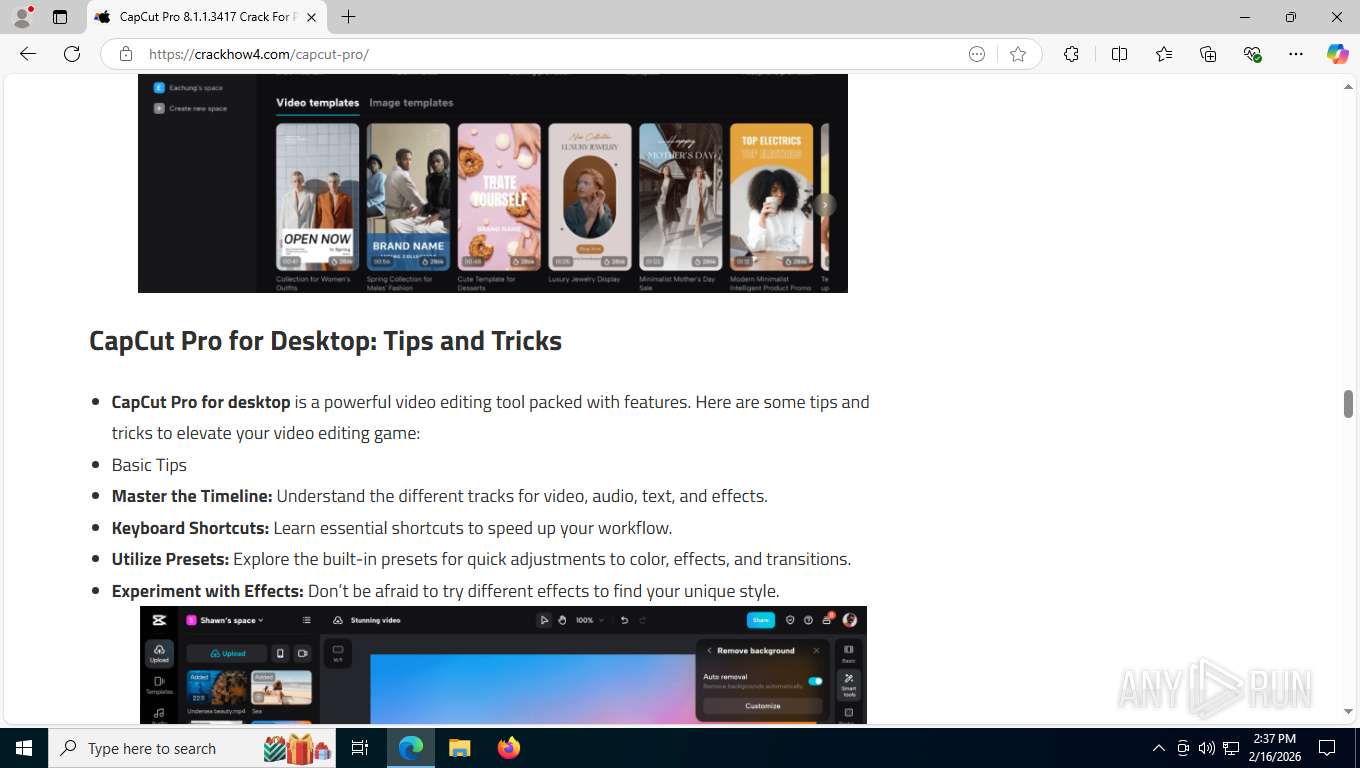The image size is (1360, 768).
Task: Click heading CapCut Pro for Desktop: Tips and Tricks
Action: coord(325,340)
